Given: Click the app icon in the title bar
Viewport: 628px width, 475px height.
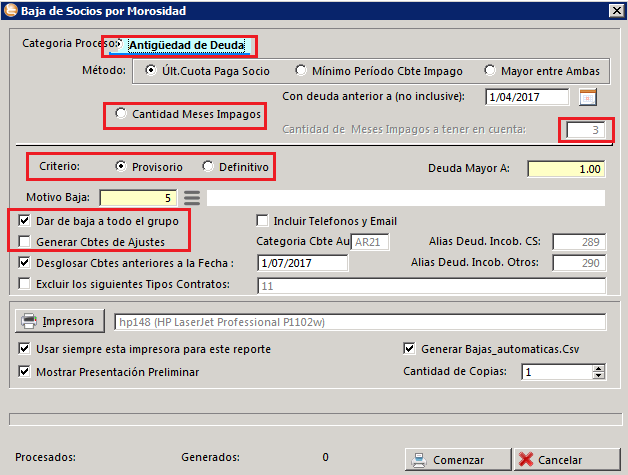Looking at the screenshot, I should (10, 11).
